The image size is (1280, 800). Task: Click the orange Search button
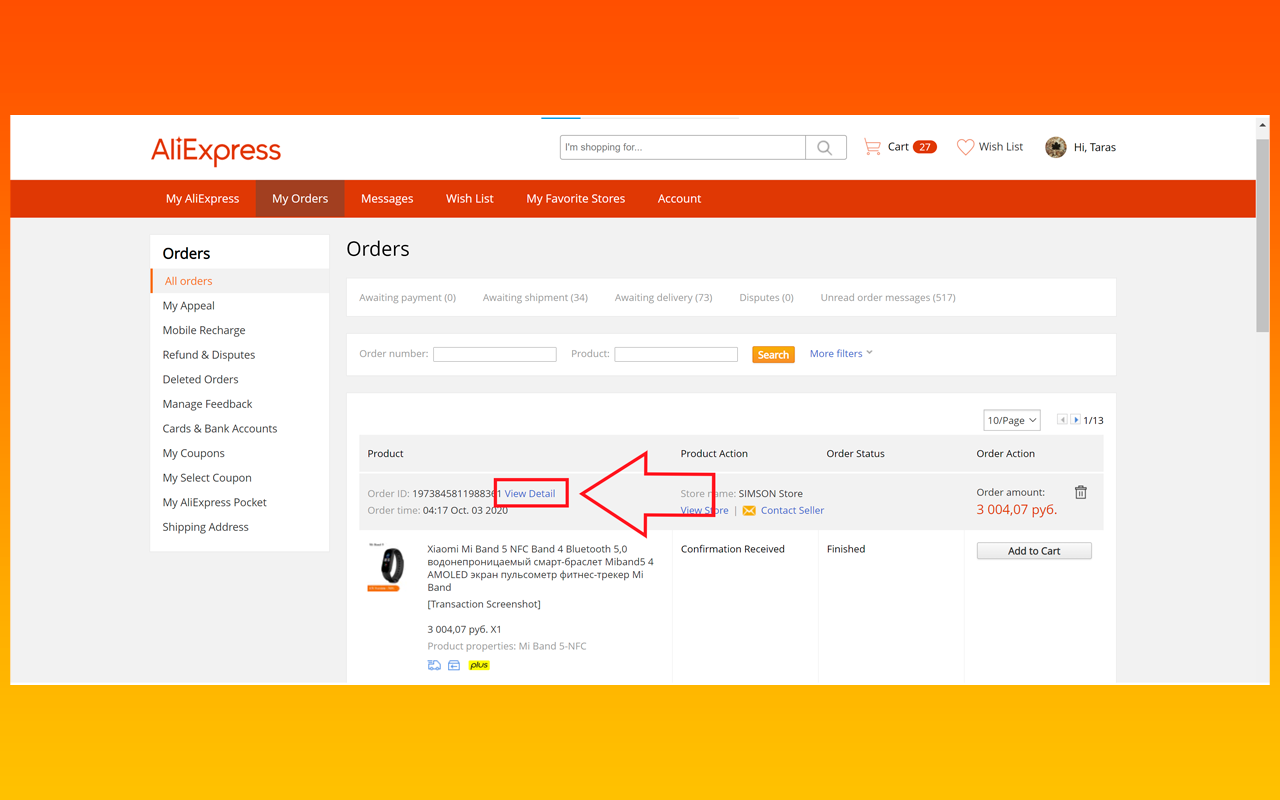pos(773,354)
